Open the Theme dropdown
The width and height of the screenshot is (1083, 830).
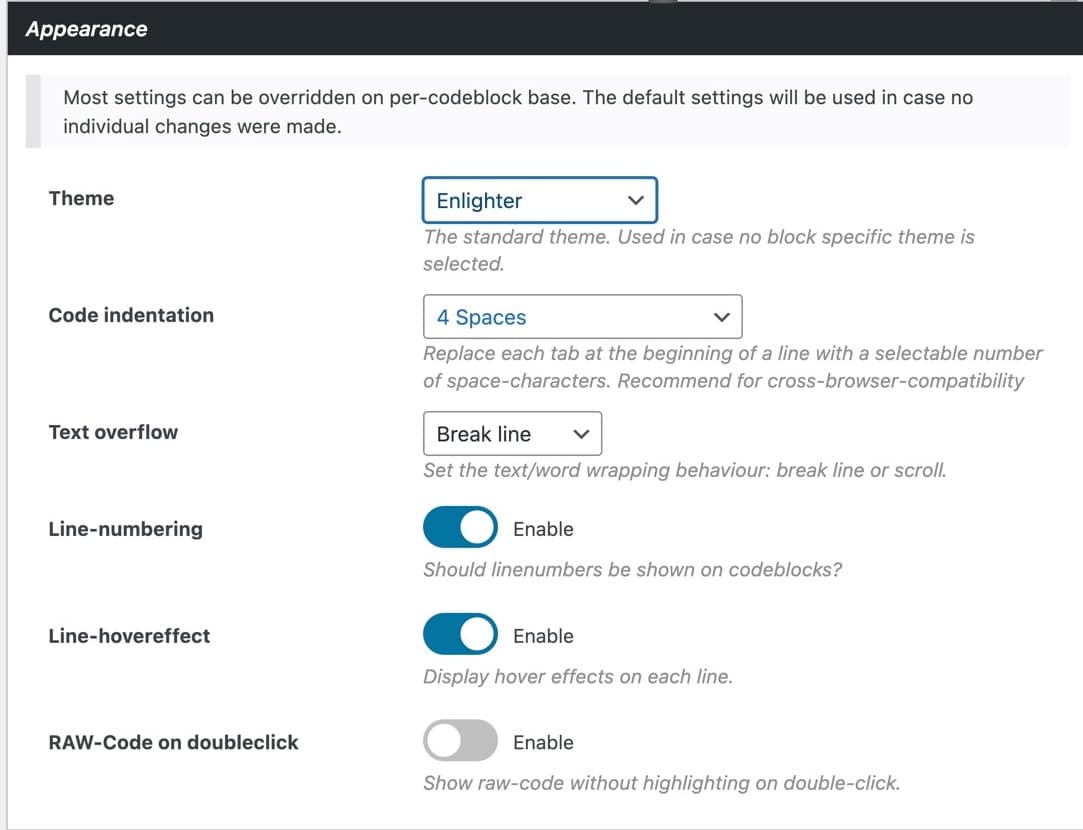(x=540, y=200)
